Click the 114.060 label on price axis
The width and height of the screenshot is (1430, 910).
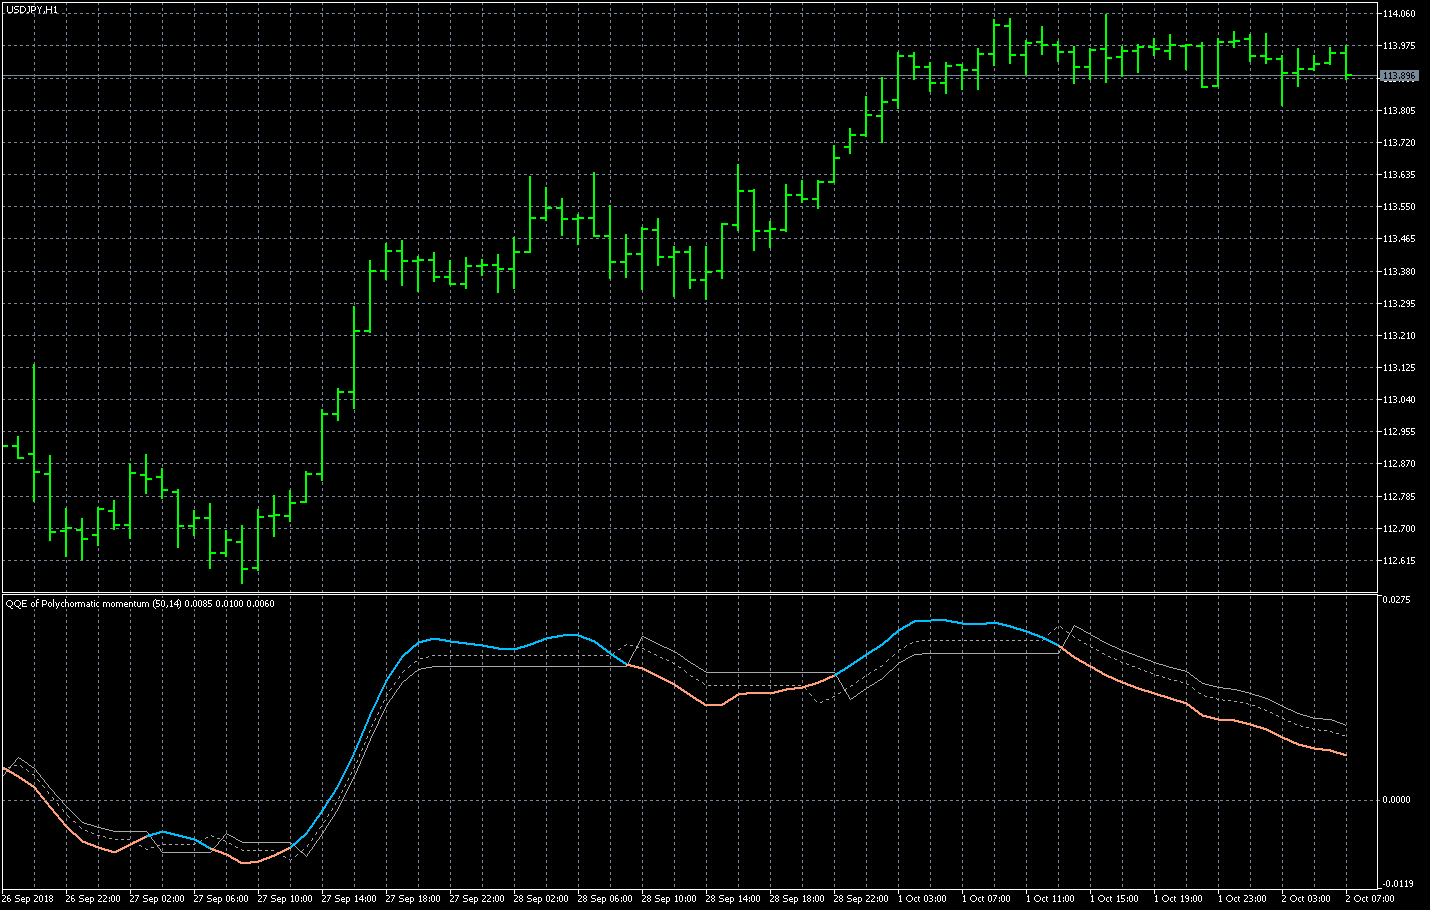(x=1398, y=14)
